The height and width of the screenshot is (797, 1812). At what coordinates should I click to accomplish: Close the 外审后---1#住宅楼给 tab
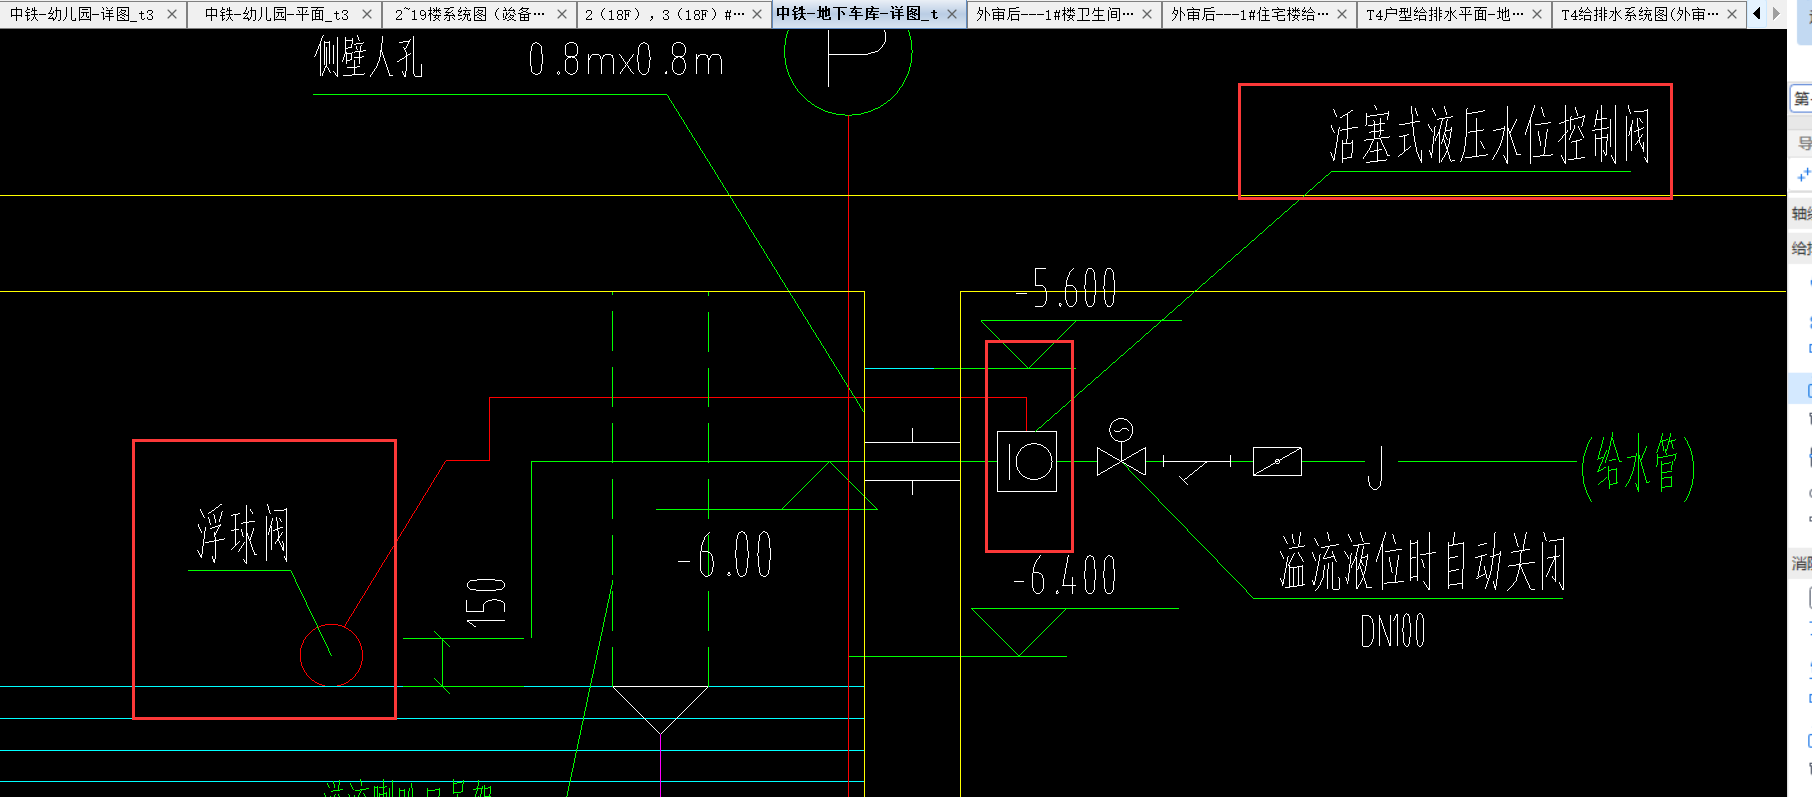tap(1342, 14)
